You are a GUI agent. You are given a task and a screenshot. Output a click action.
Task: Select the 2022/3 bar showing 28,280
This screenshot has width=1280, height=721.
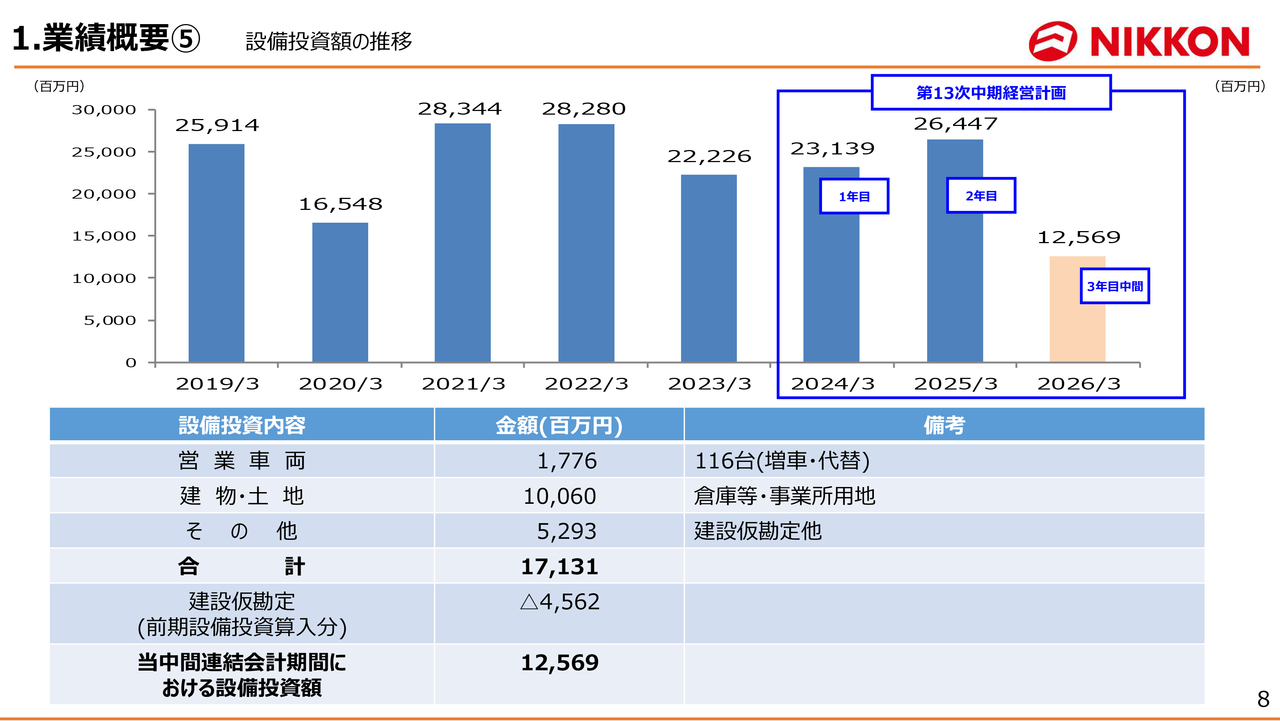click(x=586, y=242)
